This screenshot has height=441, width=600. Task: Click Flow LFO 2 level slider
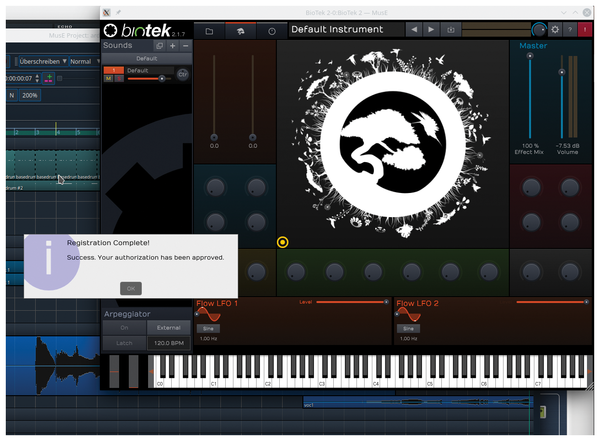553,302
